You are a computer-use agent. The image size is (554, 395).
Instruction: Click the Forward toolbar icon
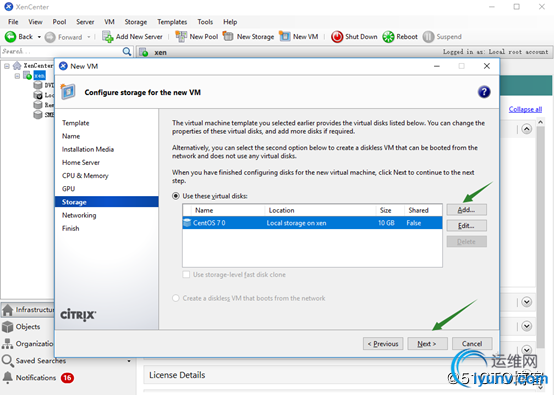50,37
